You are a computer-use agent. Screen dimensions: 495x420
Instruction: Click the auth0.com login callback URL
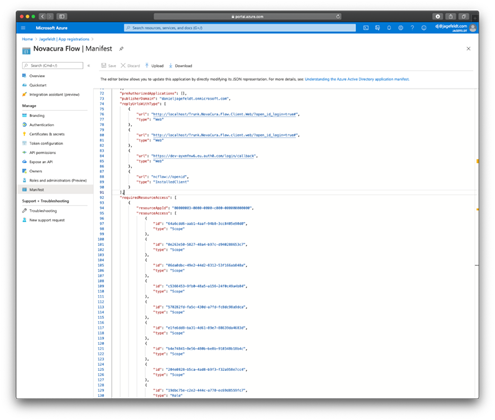(x=203, y=156)
